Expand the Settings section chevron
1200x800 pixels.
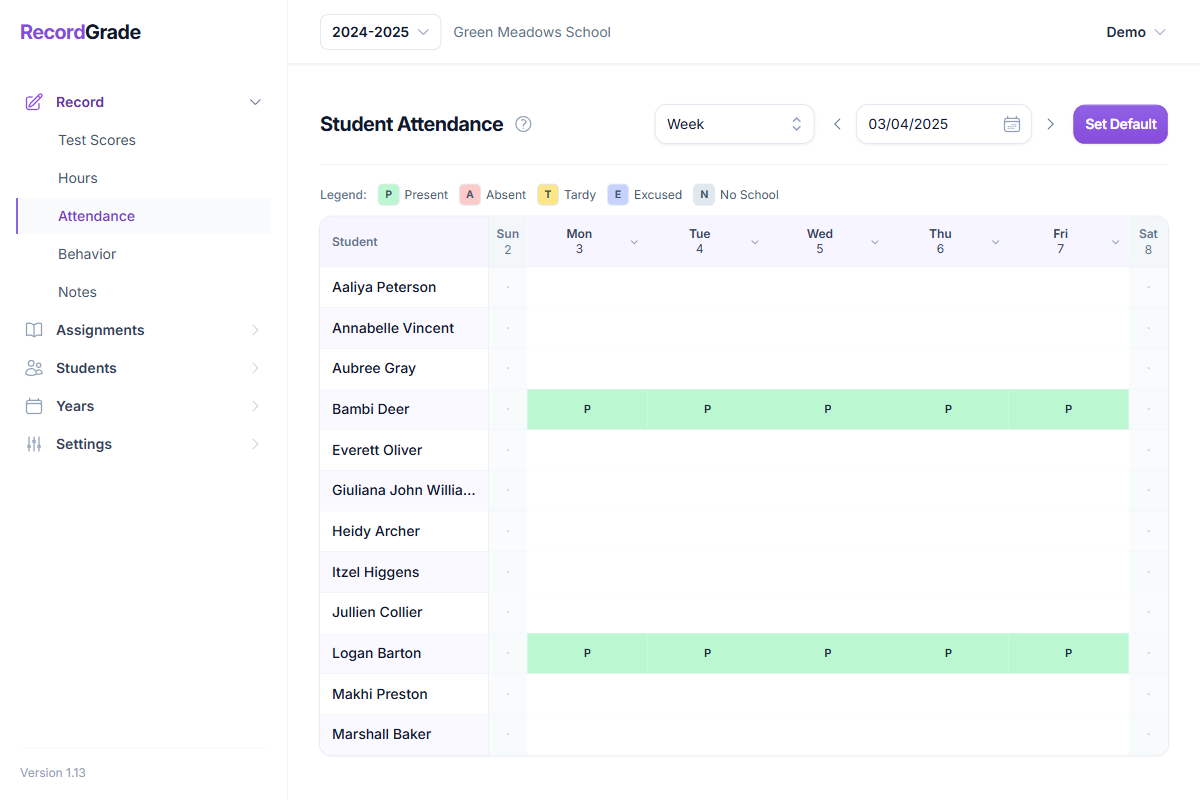coord(255,444)
